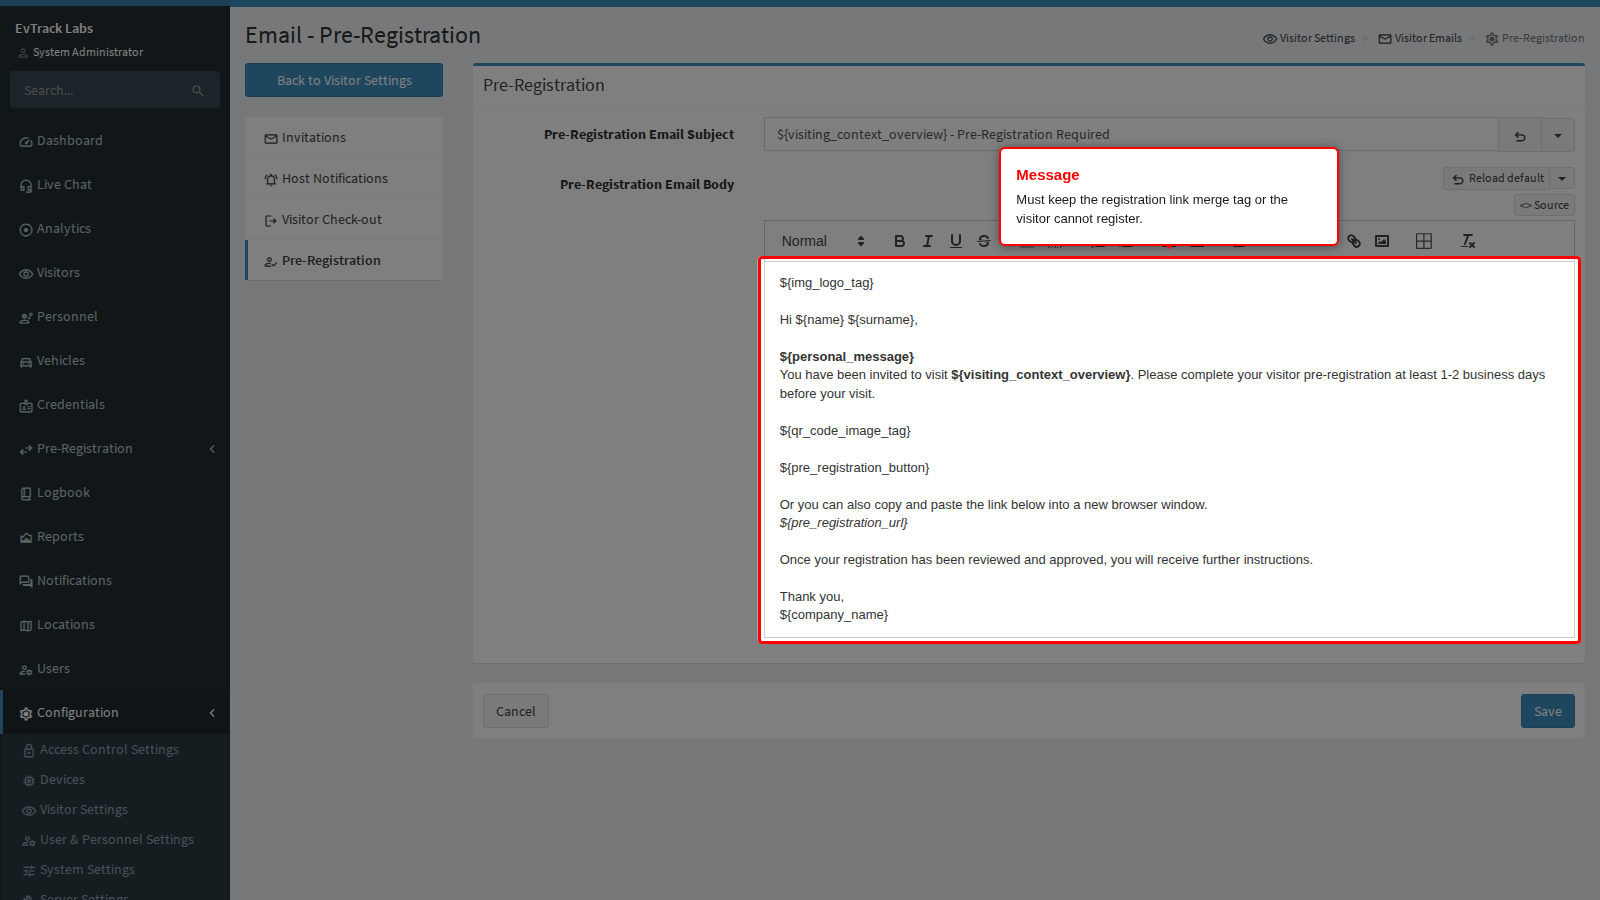Open the Normal paragraph style selector

823,241
